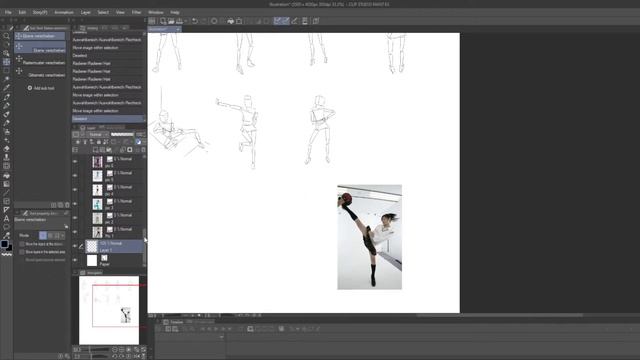640x360 pixels.
Task: Click the Open file icon in command bar
Action: click(171, 21)
